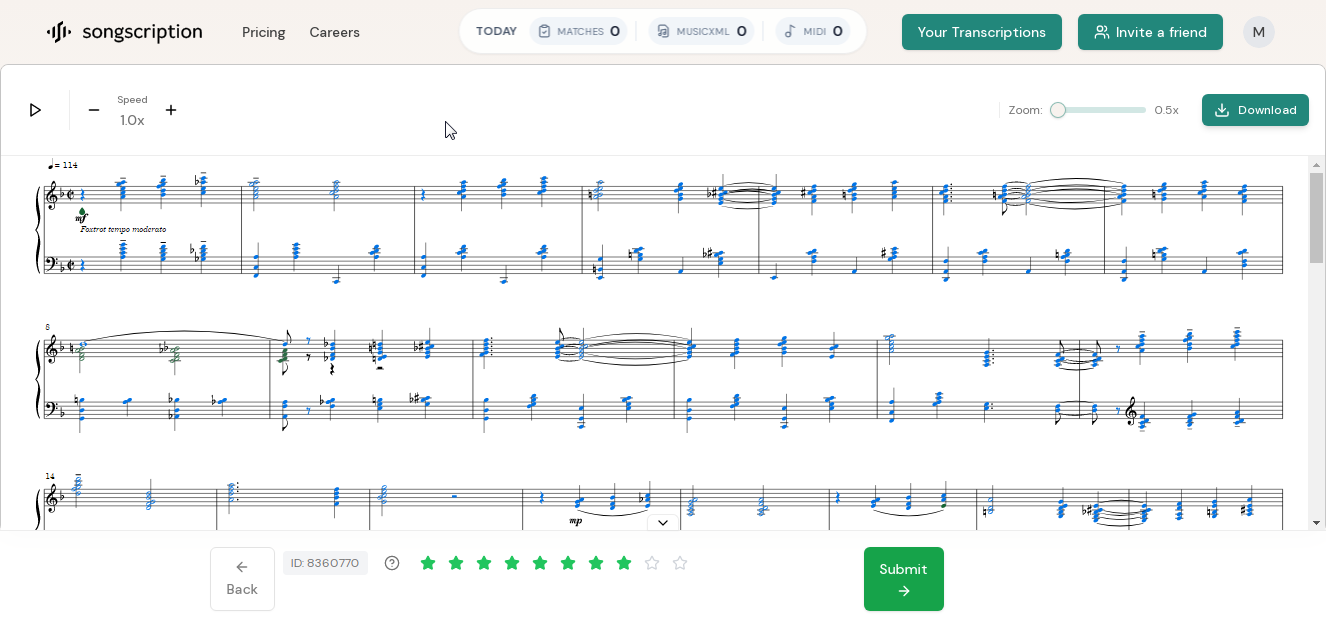This screenshot has height=627, width=1326.
Task: Open the M user avatar menu
Action: pyautogui.click(x=1258, y=32)
